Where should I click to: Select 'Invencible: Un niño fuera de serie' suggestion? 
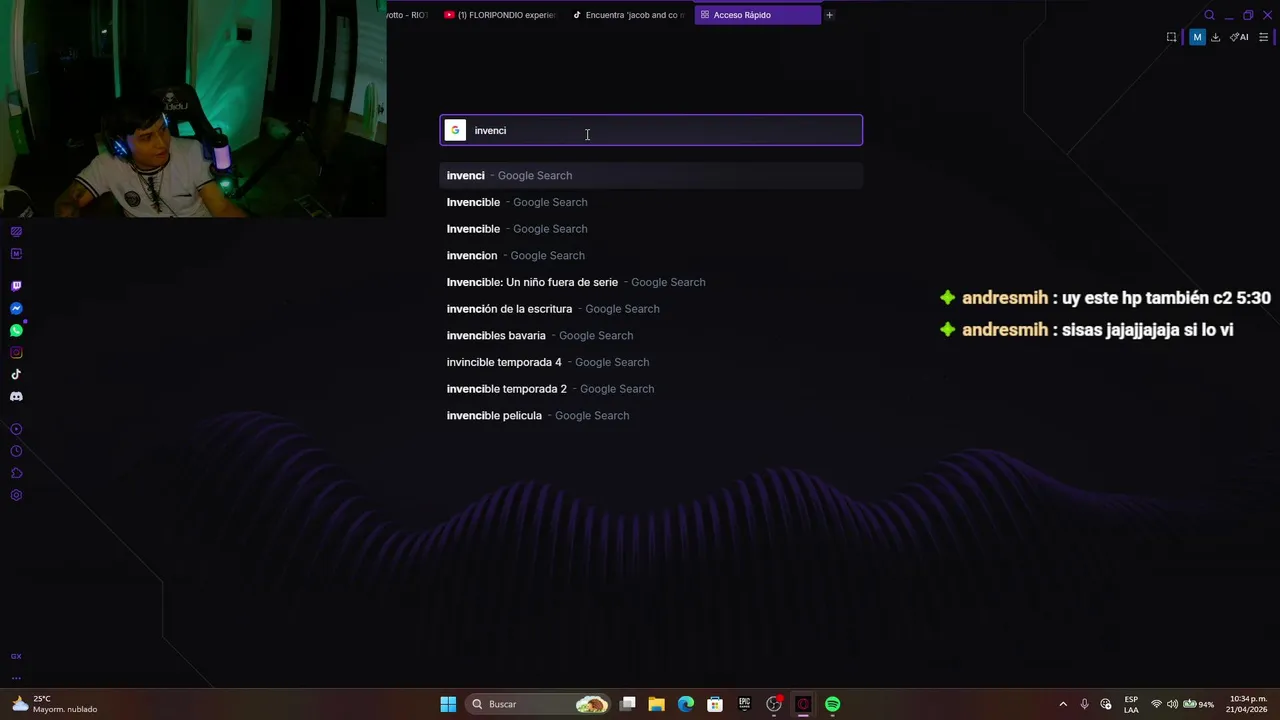click(x=651, y=282)
